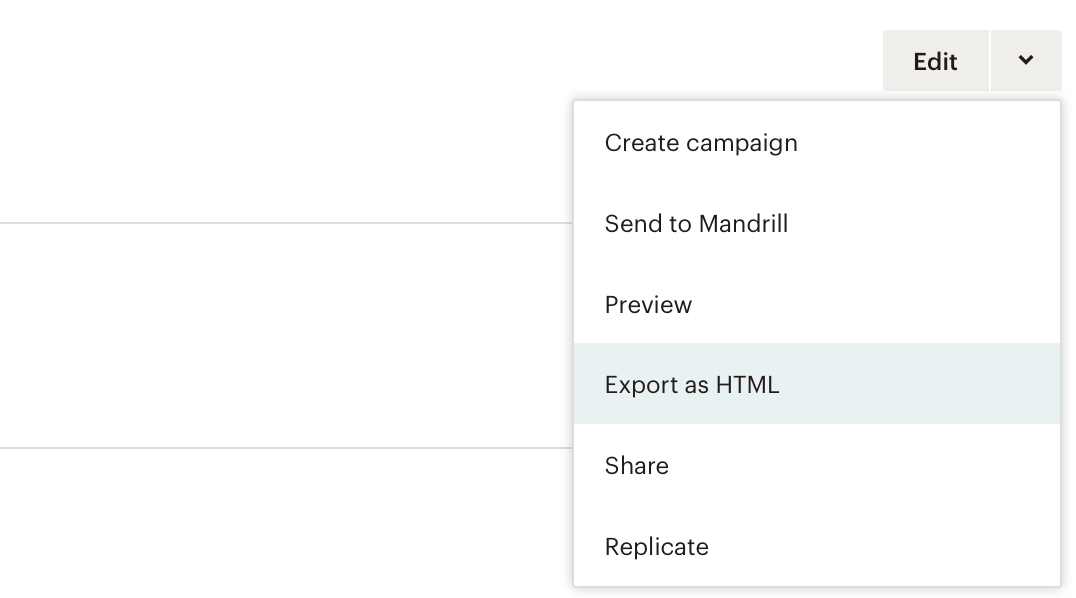Collapse the dropdown using the chevron arrow
This screenshot has width=1076, height=598.
click(x=1026, y=61)
